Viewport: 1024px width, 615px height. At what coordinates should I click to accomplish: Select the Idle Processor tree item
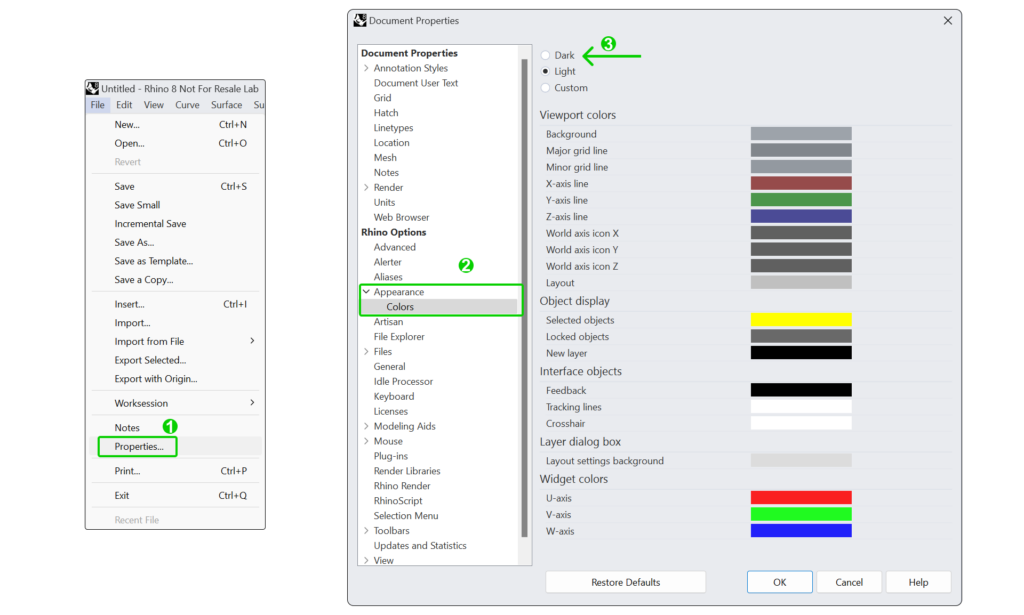point(403,381)
